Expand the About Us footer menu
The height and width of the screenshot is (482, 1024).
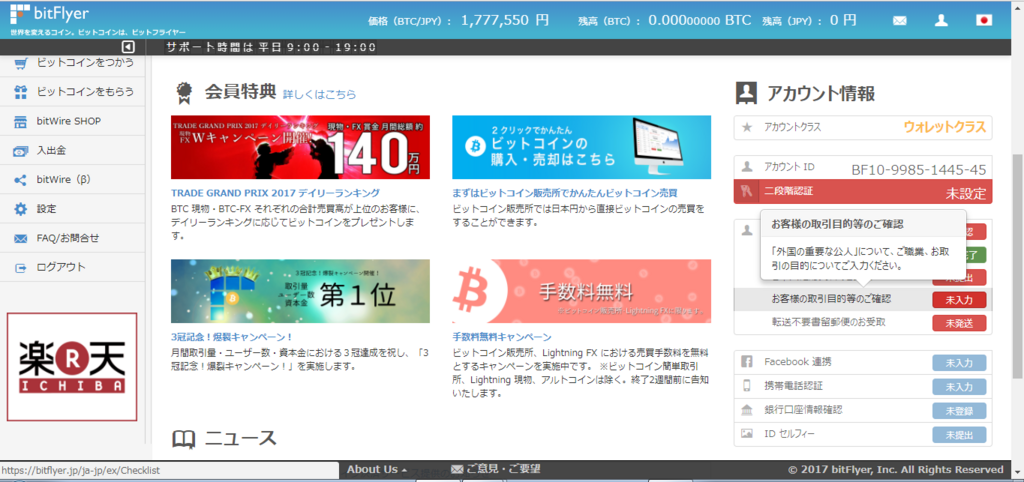click(377, 469)
